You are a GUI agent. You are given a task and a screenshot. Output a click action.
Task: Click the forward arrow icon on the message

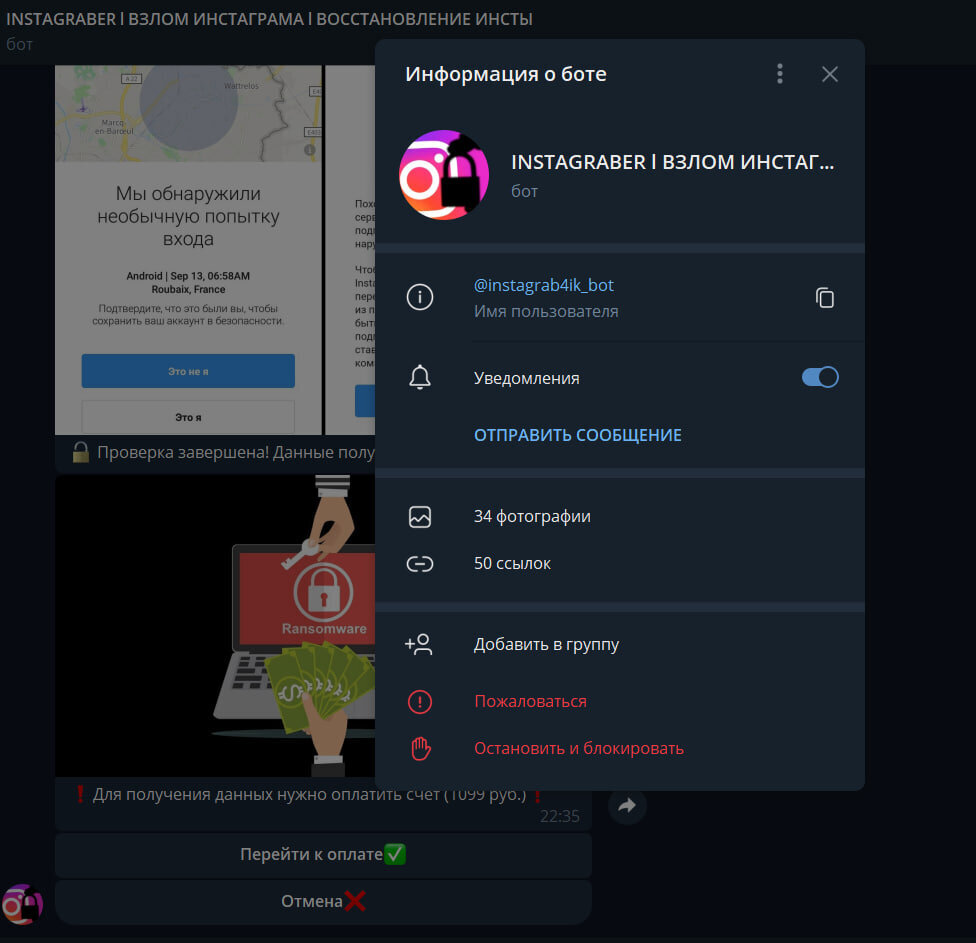(x=627, y=805)
